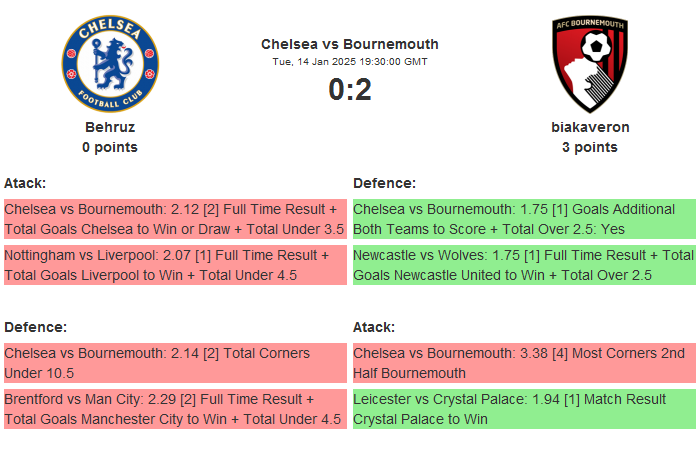Screen dimensions: 700x460
Task: Click the AFC Bournemouth club badge
Action: [x=590, y=63]
